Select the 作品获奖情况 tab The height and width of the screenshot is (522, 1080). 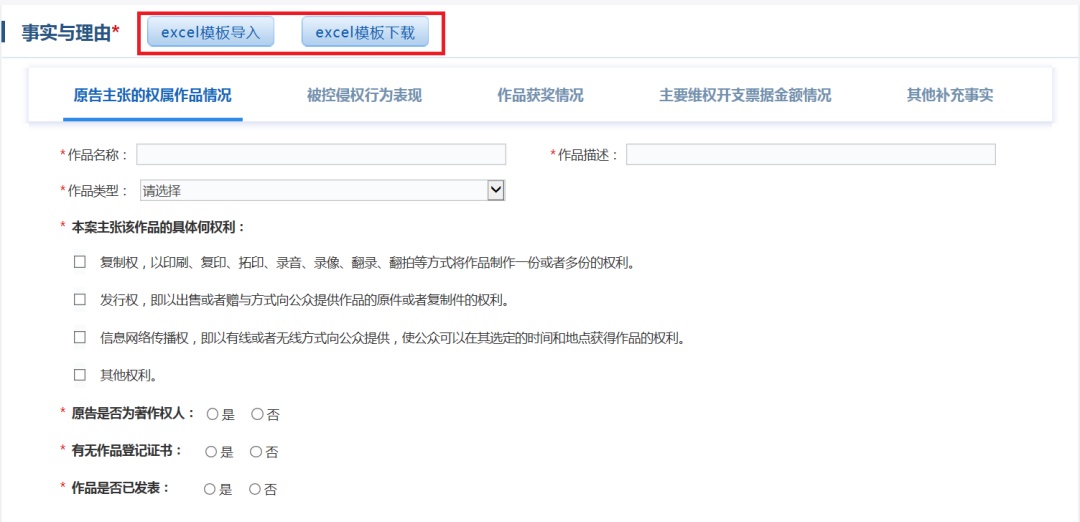pos(540,96)
